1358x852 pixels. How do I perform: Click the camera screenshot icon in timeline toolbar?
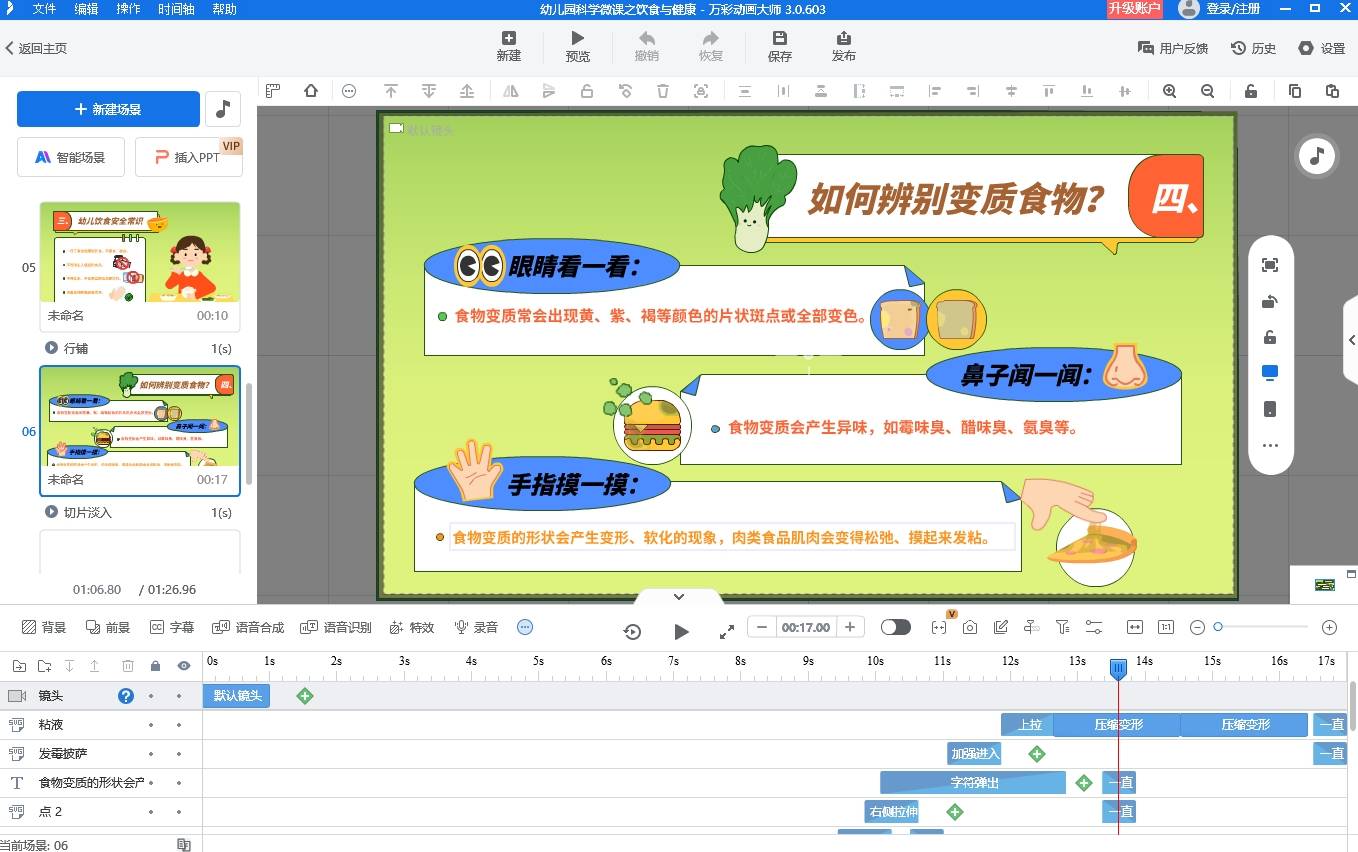coord(970,627)
